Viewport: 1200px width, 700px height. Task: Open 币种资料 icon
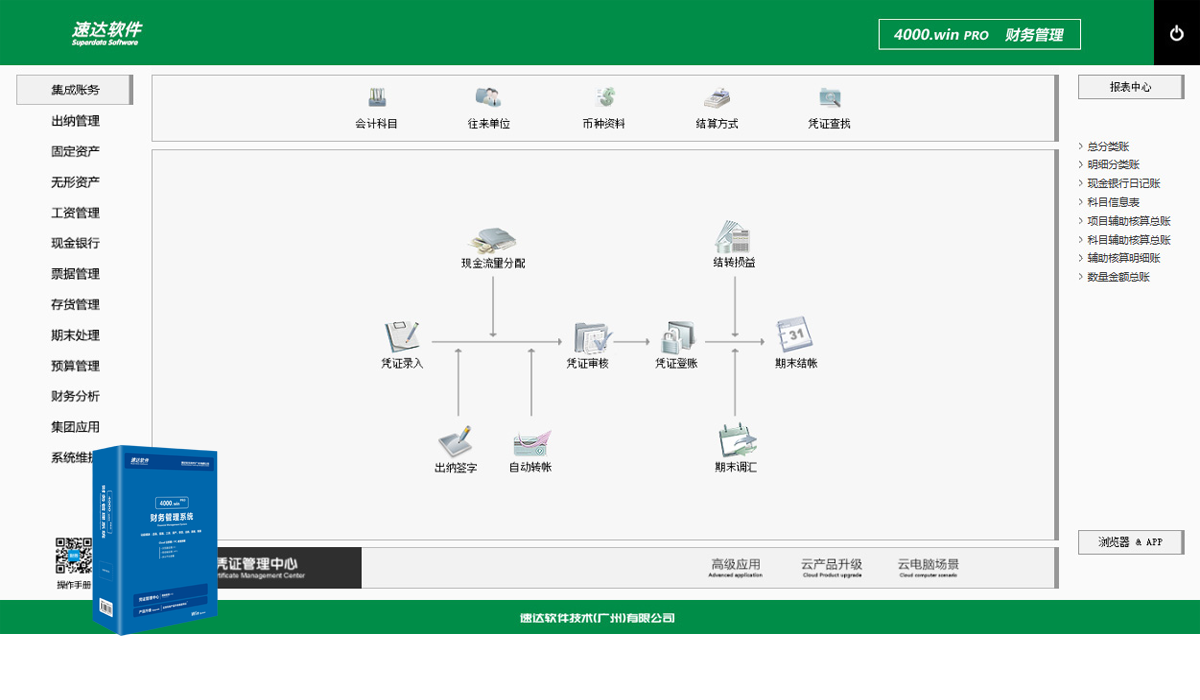(604, 98)
